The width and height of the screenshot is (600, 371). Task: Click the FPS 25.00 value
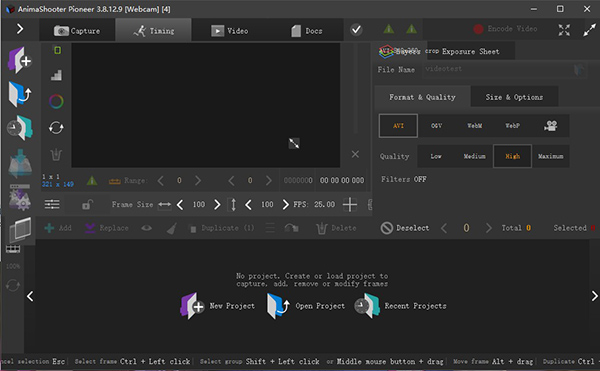pyautogui.click(x=324, y=205)
